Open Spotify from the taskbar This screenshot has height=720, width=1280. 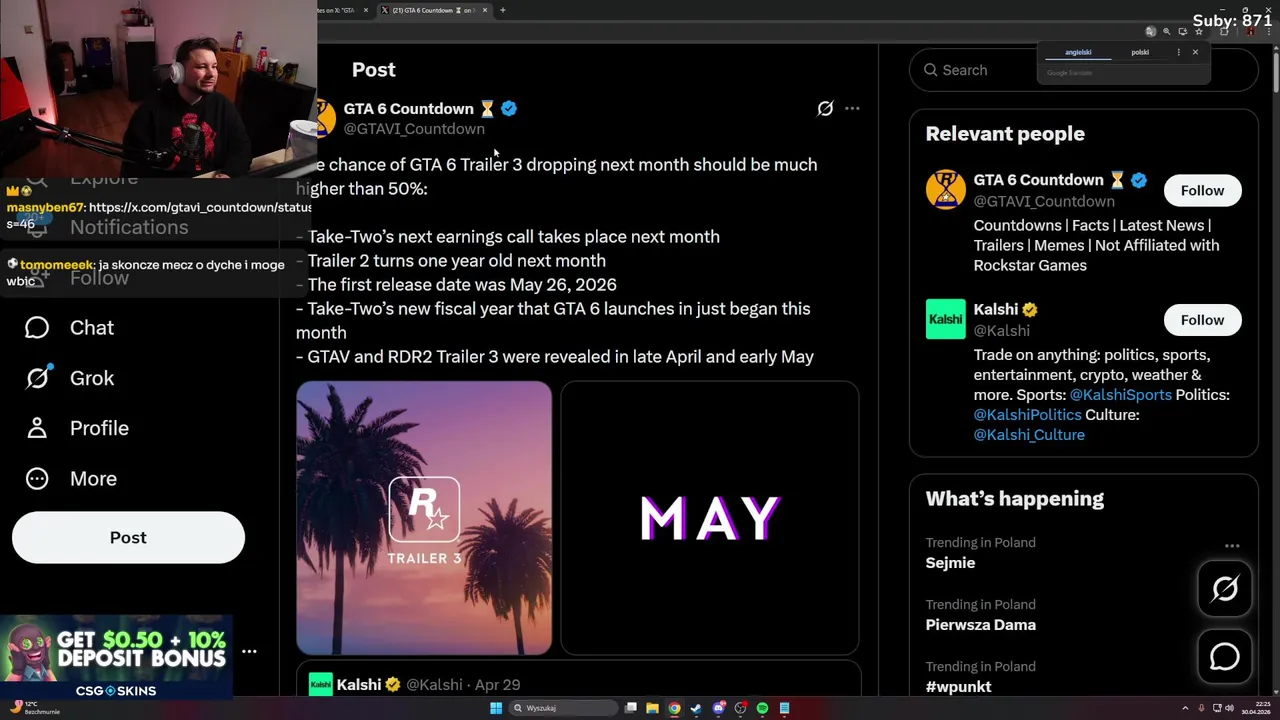click(x=762, y=708)
